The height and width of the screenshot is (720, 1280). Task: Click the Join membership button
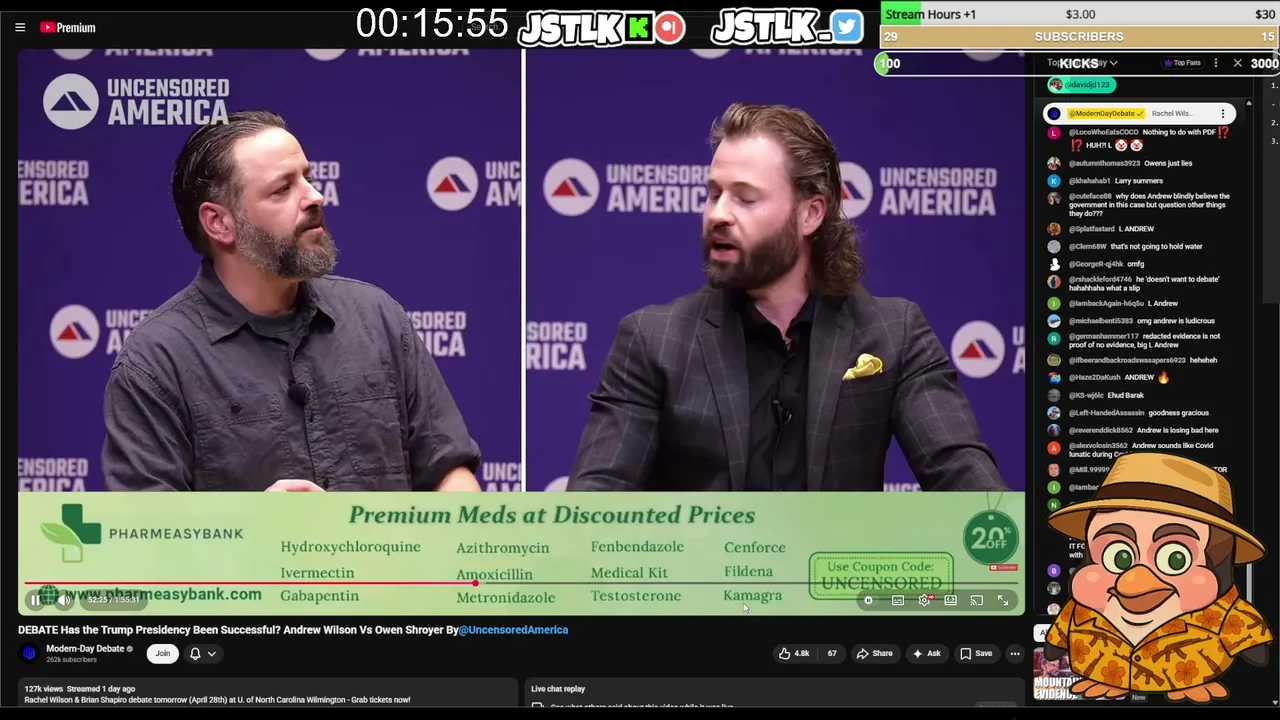tap(162, 653)
